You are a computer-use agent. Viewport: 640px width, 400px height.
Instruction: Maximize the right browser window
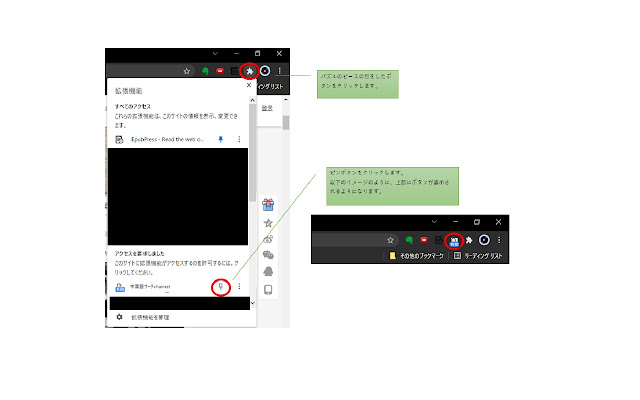pyautogui.click(x=477, y=222)
